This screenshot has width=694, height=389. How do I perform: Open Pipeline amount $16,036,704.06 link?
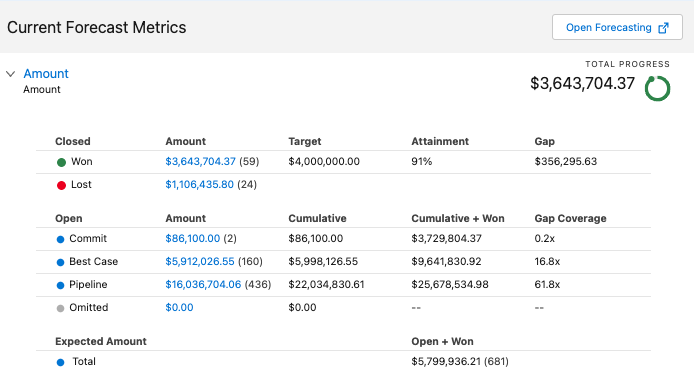pyautogui.click(x=203, y=285)
